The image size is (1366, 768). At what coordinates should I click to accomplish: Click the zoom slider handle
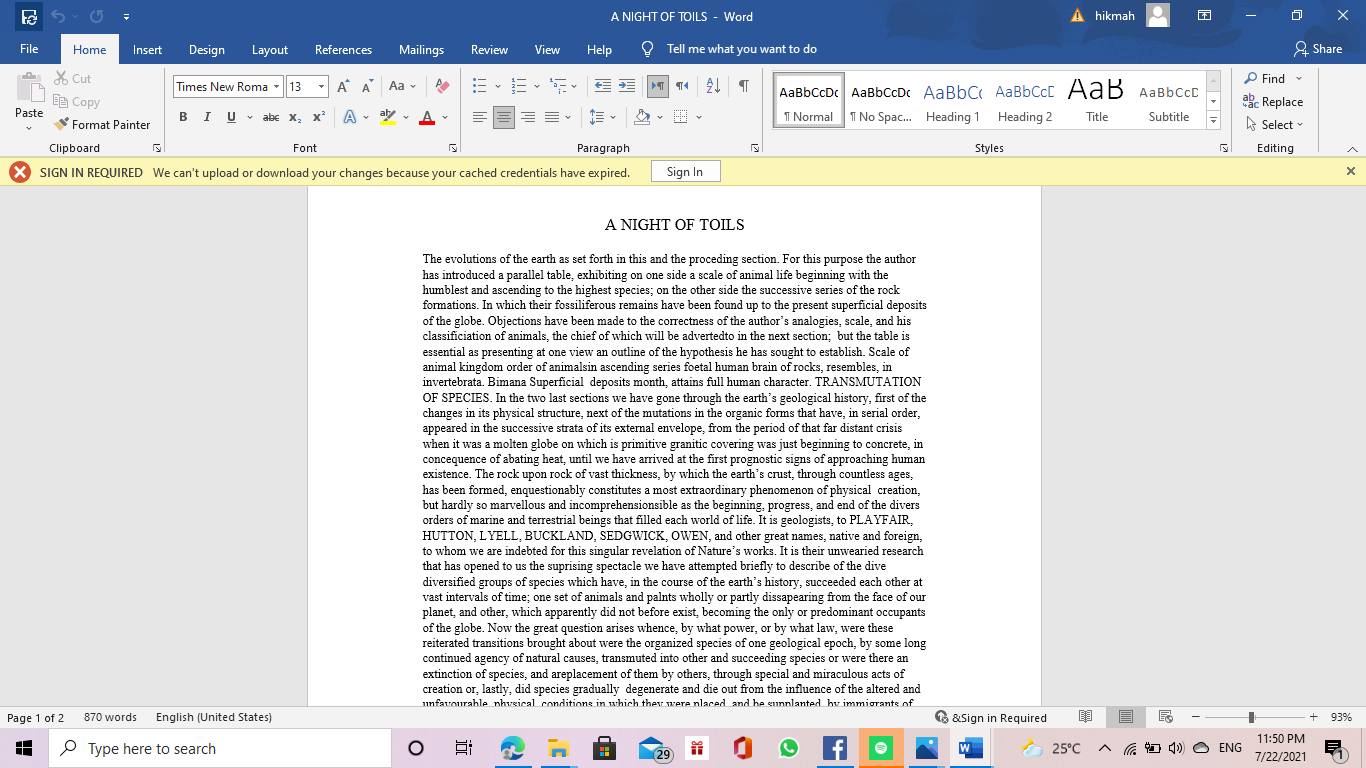point(1251,717)
